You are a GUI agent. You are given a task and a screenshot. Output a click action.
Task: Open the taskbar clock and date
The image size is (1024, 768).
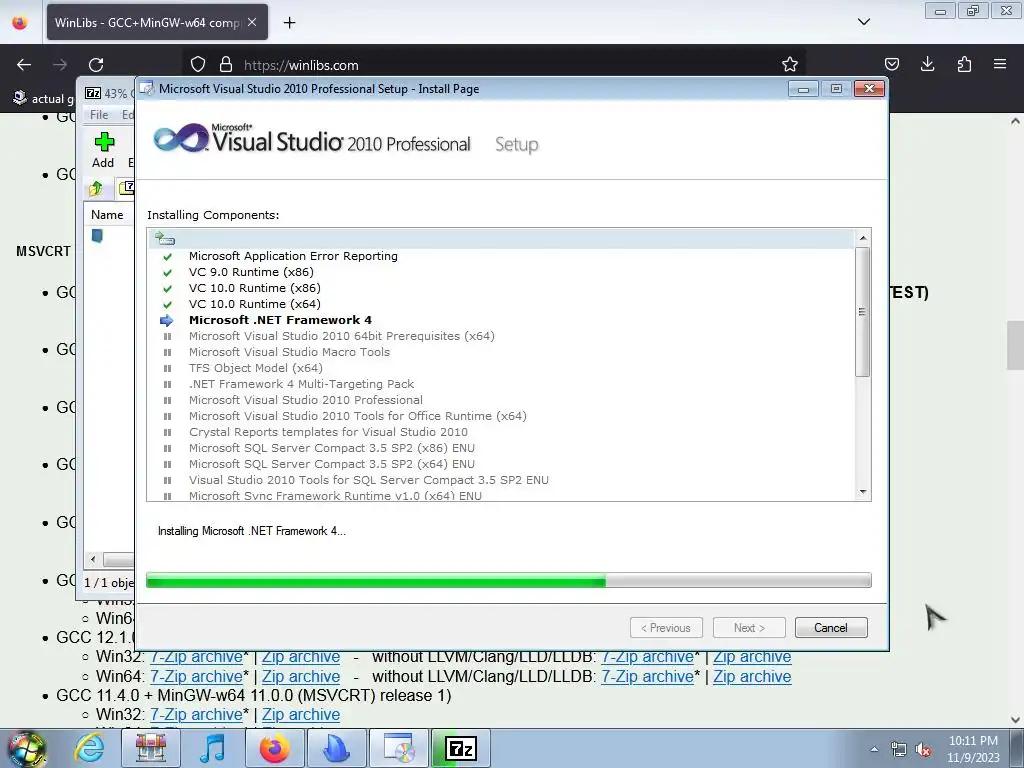(x=973, y=749)
